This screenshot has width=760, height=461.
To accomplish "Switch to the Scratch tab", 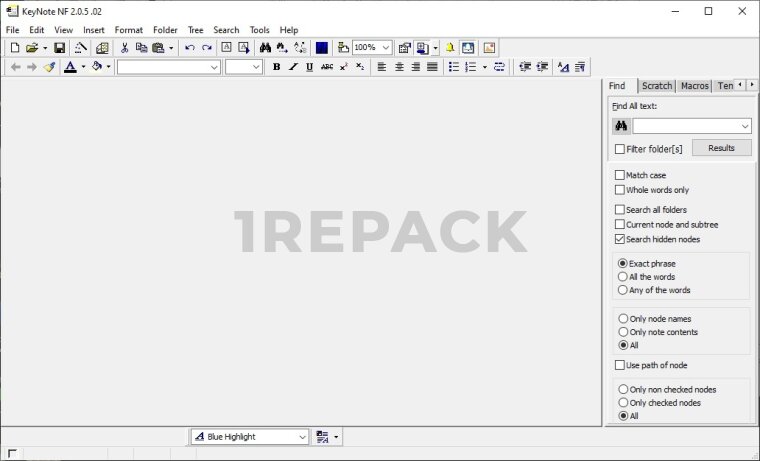I will [657, 86].
